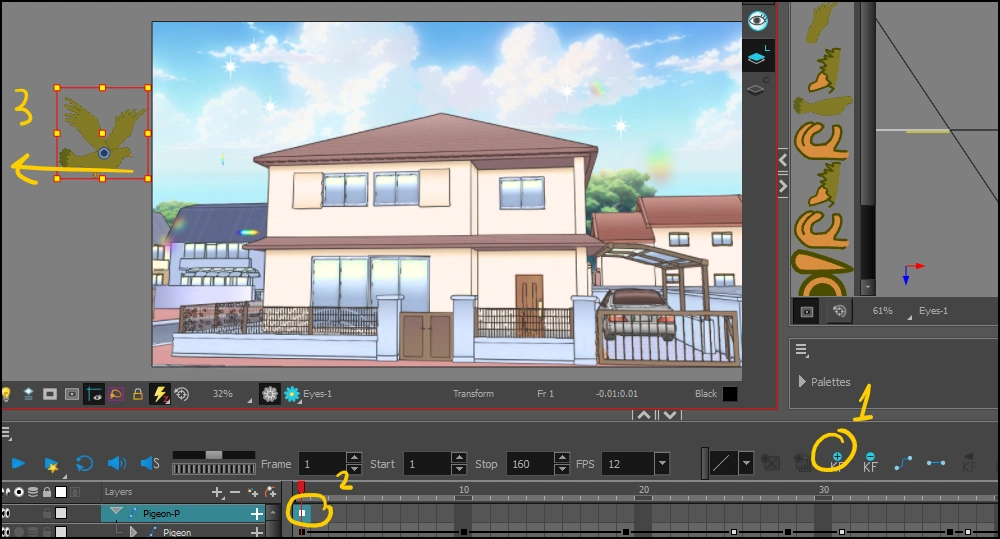This screenshot has width=1000, height=539.
Task: Add a new layer with Layers plus
Action: (217, 492)
